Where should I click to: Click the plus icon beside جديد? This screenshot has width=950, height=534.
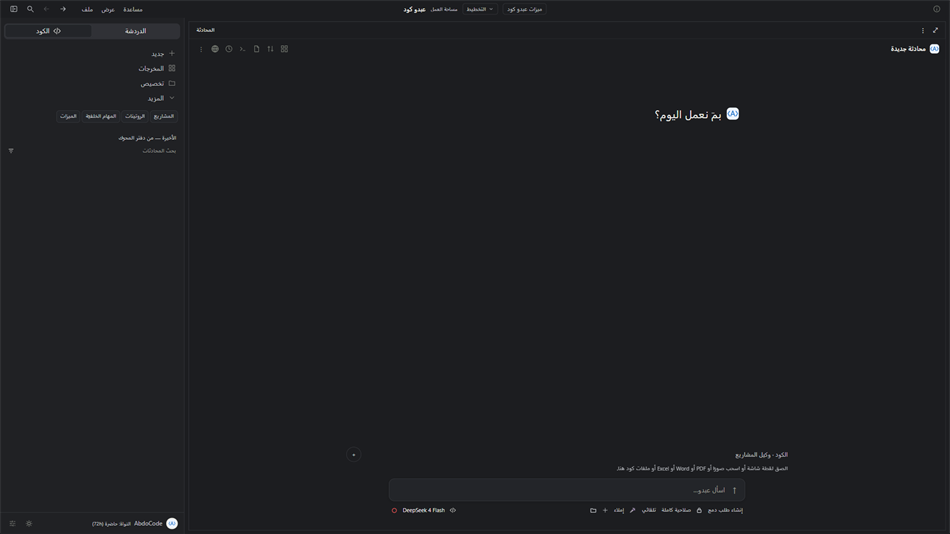tap(172, 53)
